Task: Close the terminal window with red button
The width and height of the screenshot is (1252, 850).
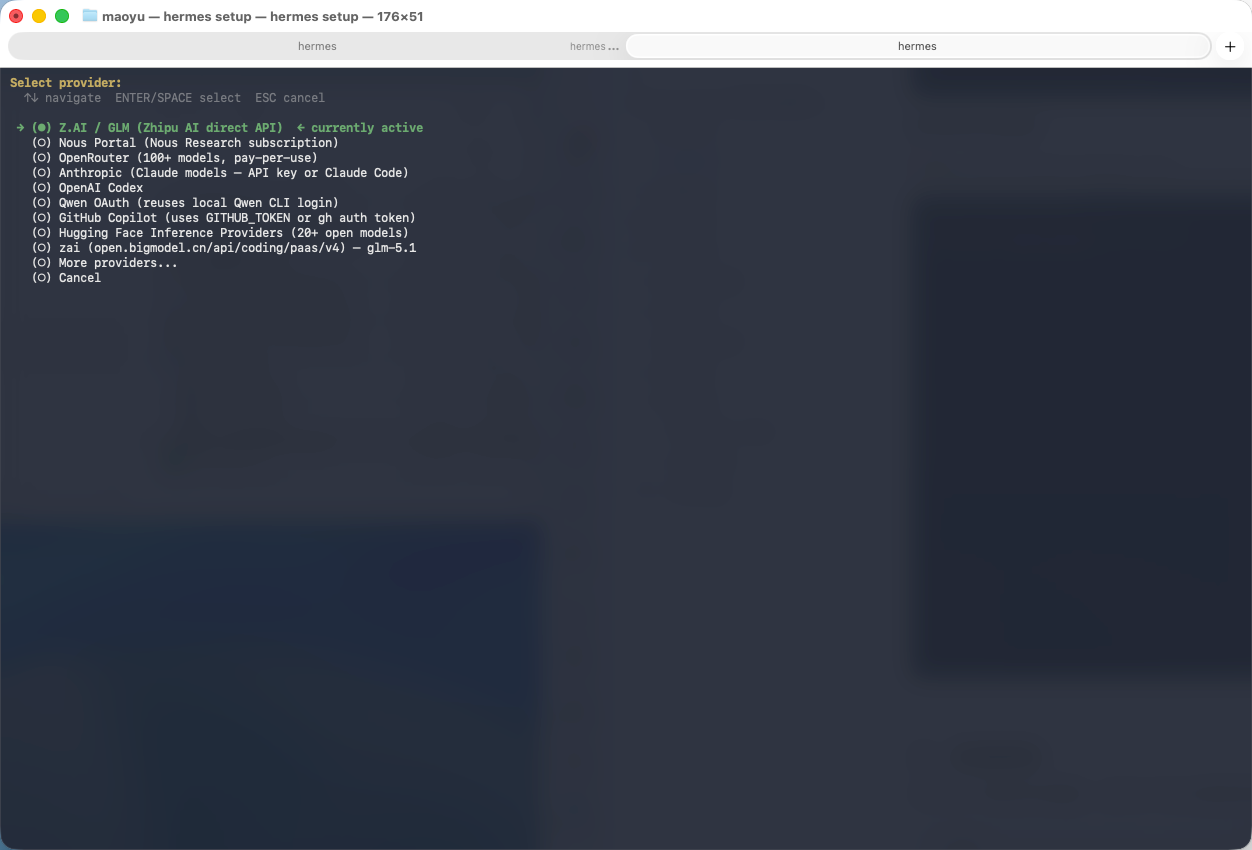Action: [16, 16]
